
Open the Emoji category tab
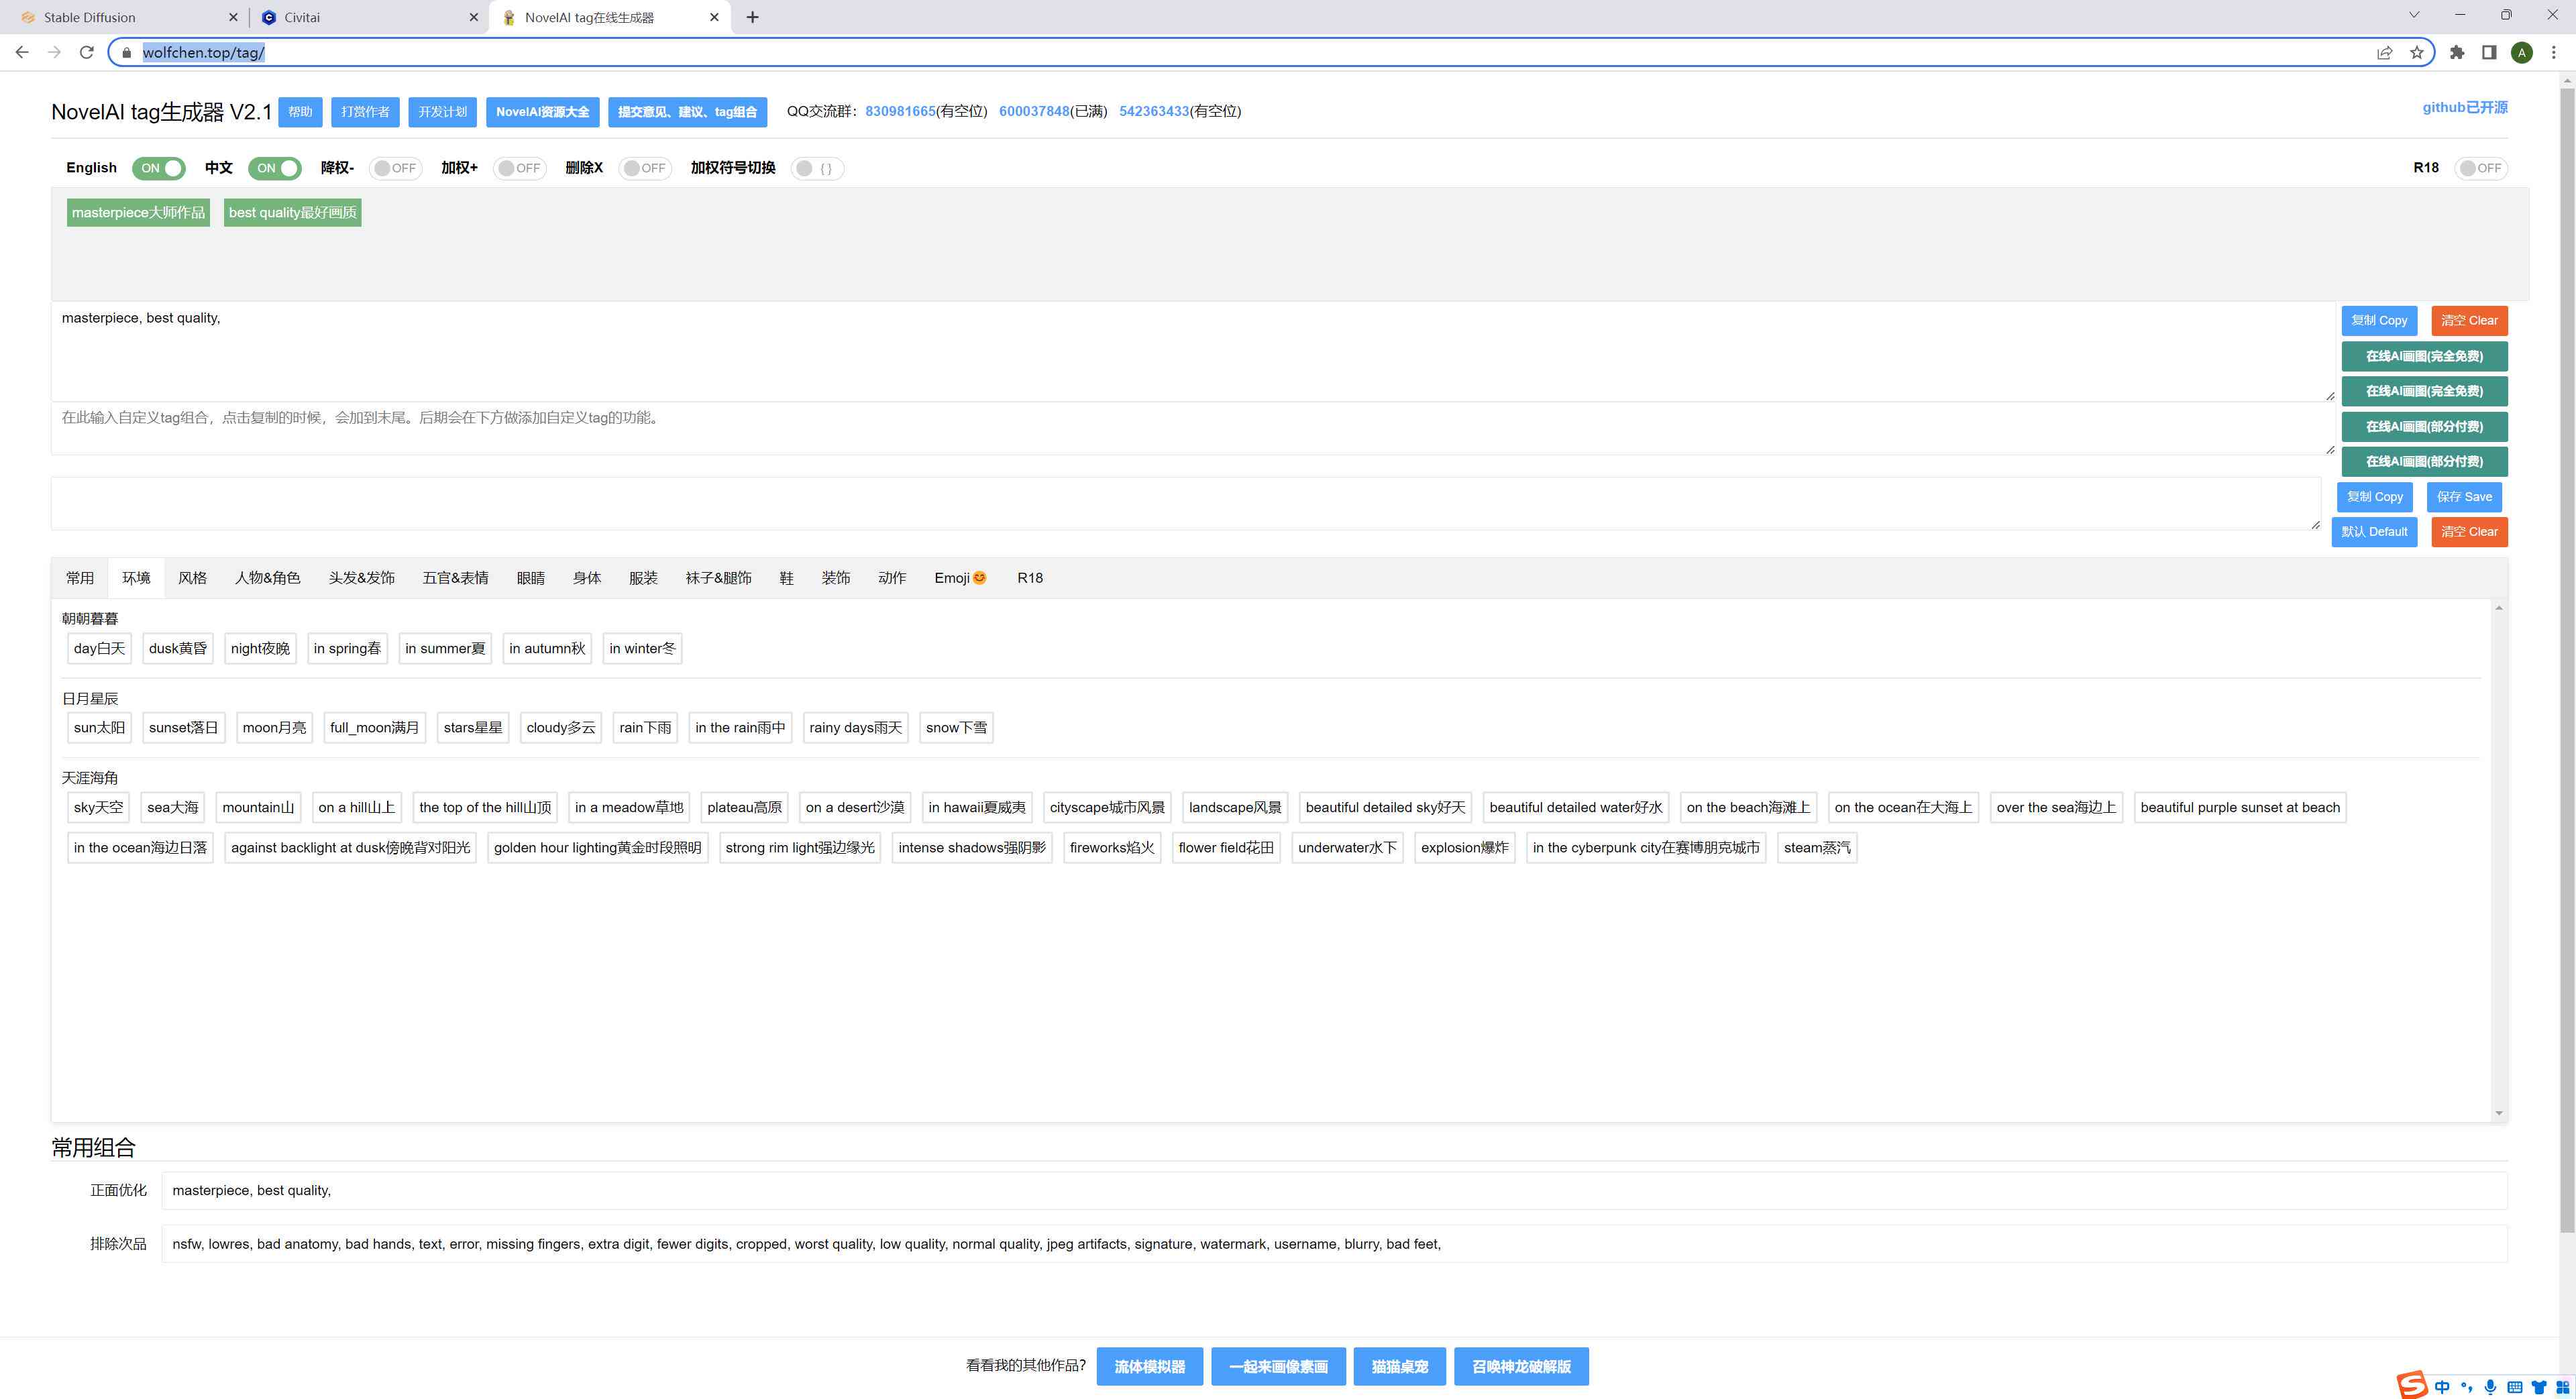960,578
